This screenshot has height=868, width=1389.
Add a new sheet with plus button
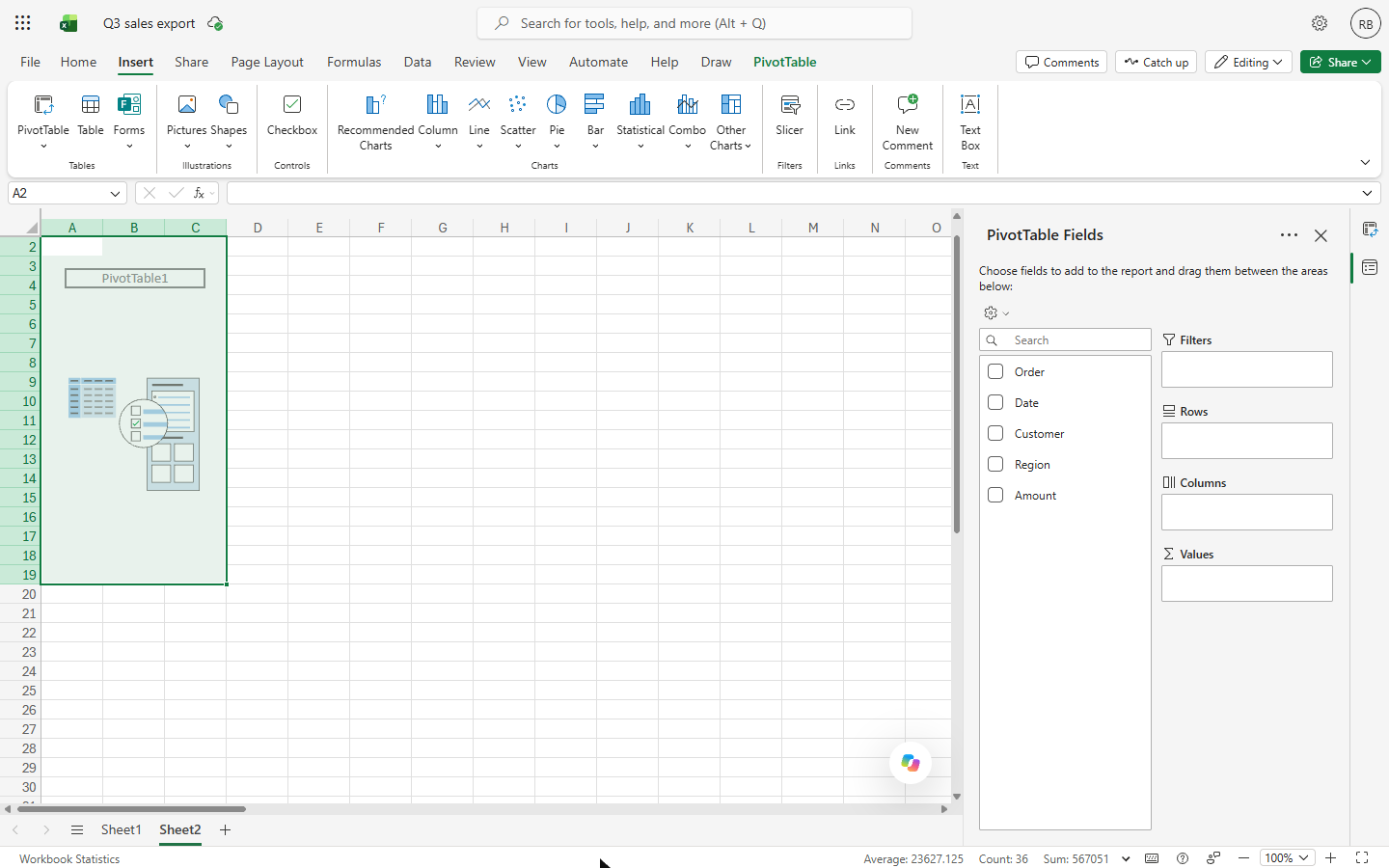(x=225, y=830)
